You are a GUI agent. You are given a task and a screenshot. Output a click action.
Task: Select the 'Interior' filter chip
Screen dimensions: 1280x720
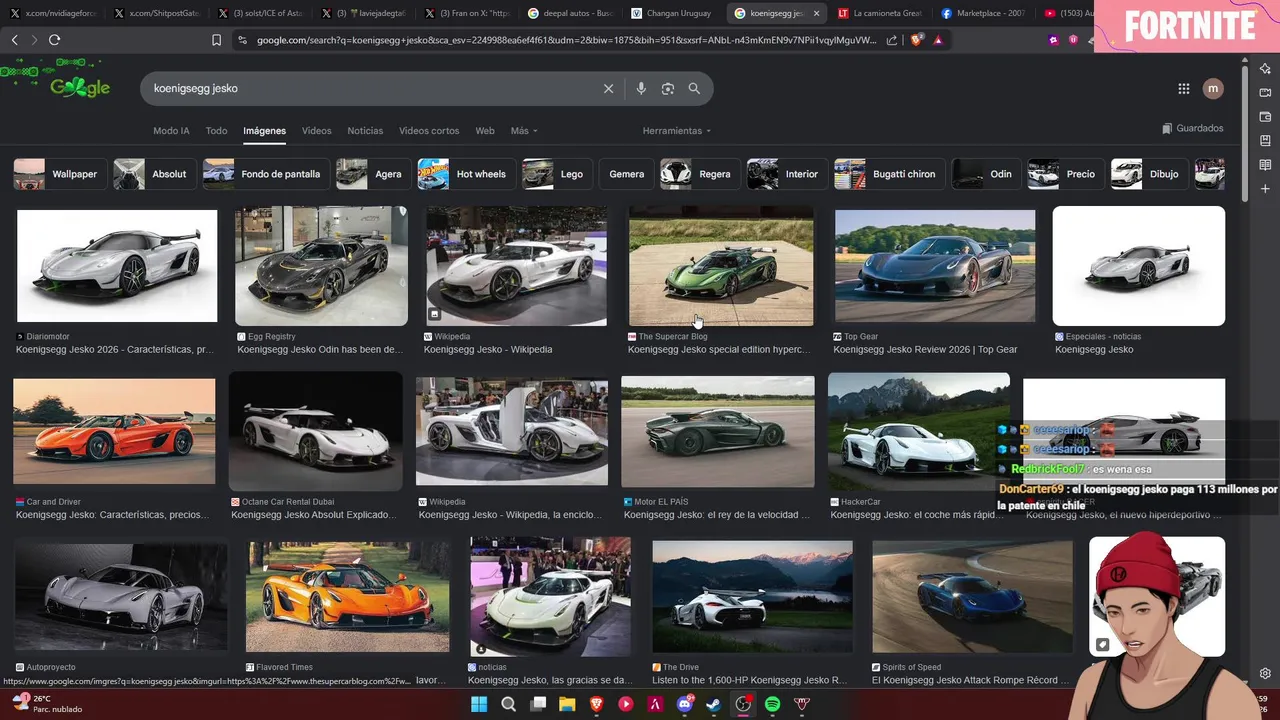786,174
